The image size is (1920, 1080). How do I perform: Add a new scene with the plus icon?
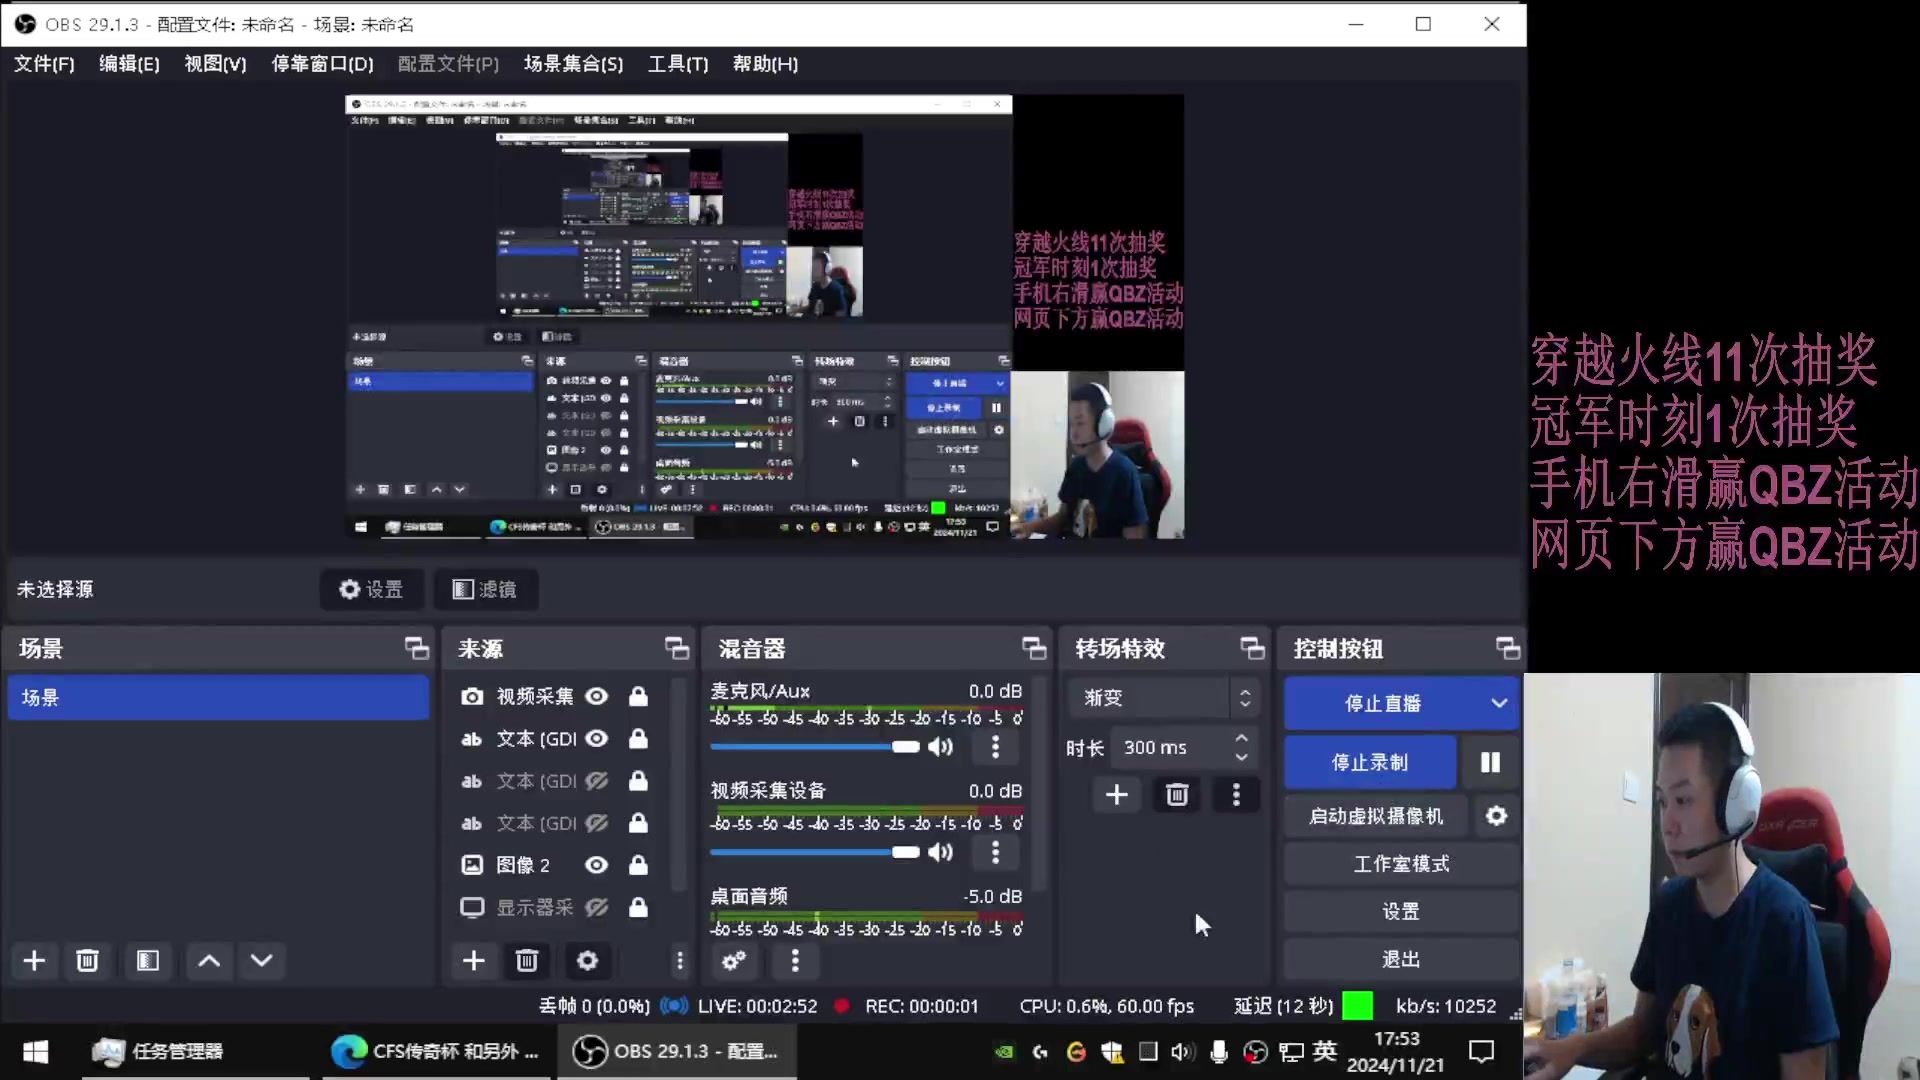tap(34, 961)
